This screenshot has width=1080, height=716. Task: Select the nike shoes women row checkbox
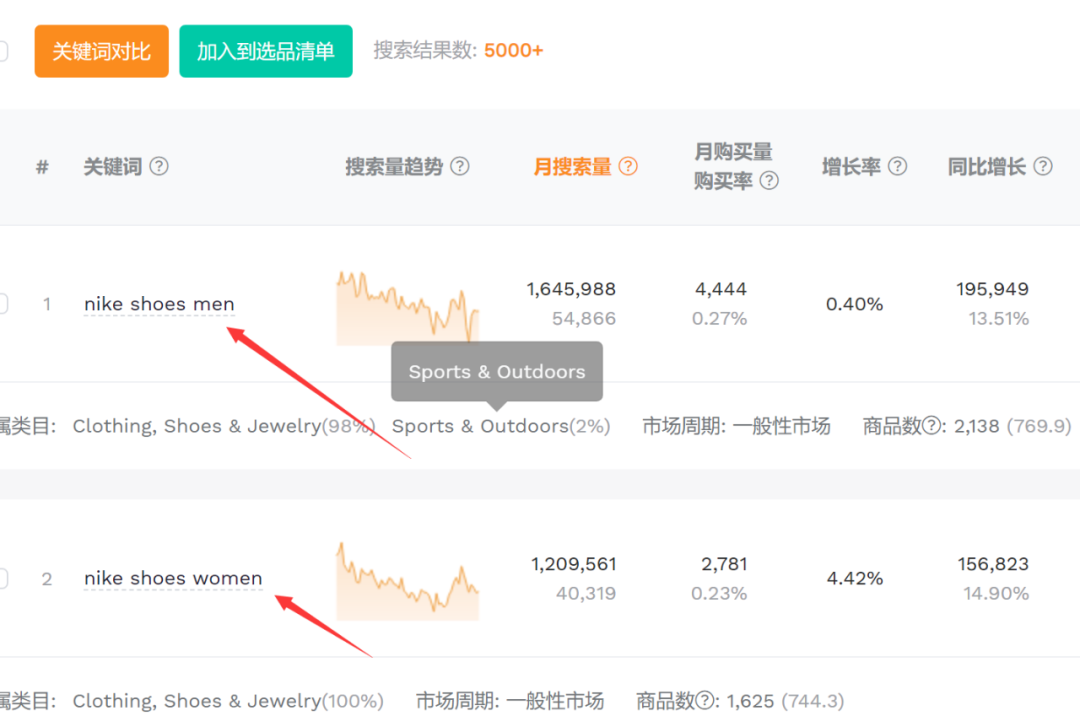(4, 578)
